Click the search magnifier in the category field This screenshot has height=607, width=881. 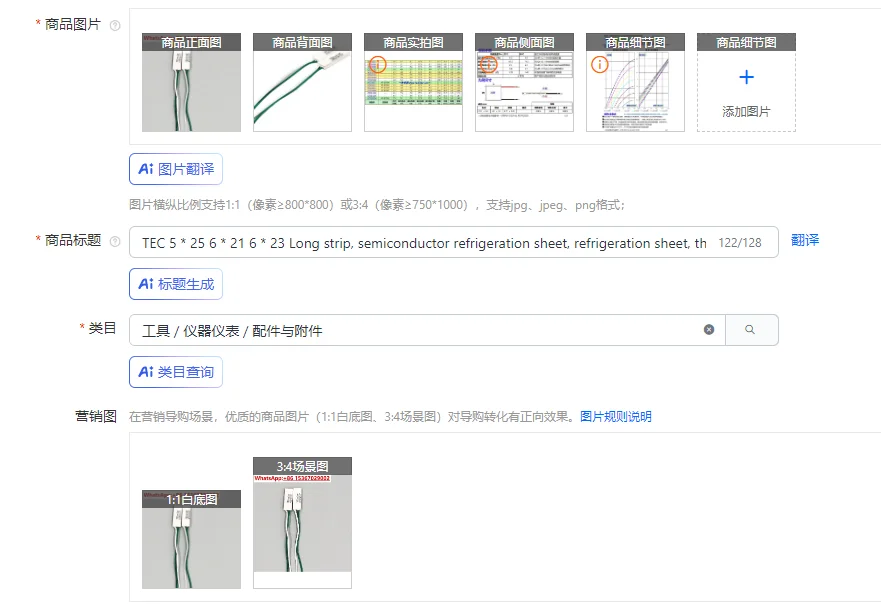click(x=752, y=329)
